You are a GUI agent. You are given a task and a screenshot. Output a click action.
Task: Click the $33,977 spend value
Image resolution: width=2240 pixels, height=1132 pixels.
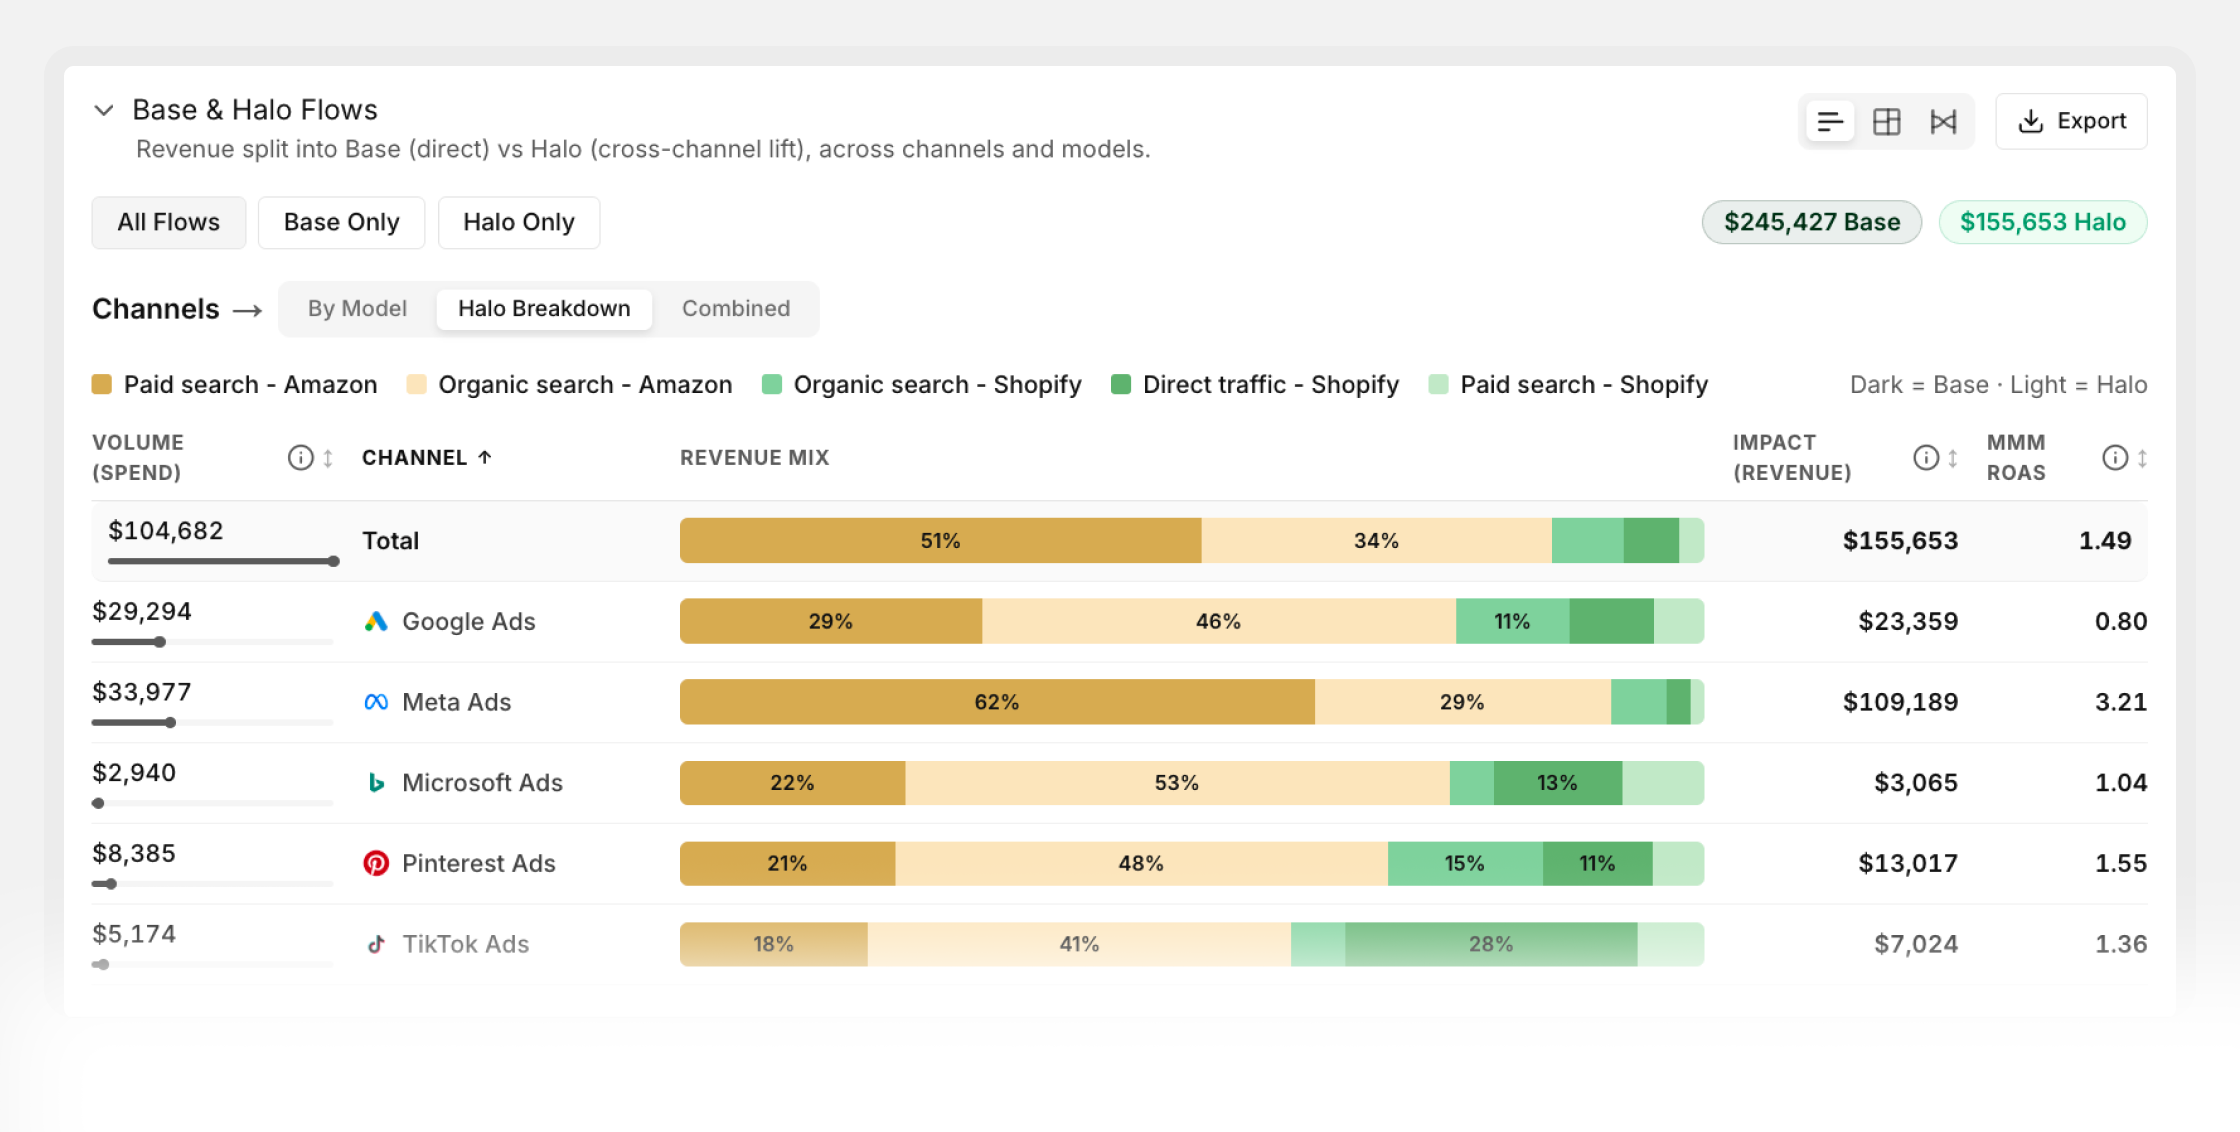[142, 692]
